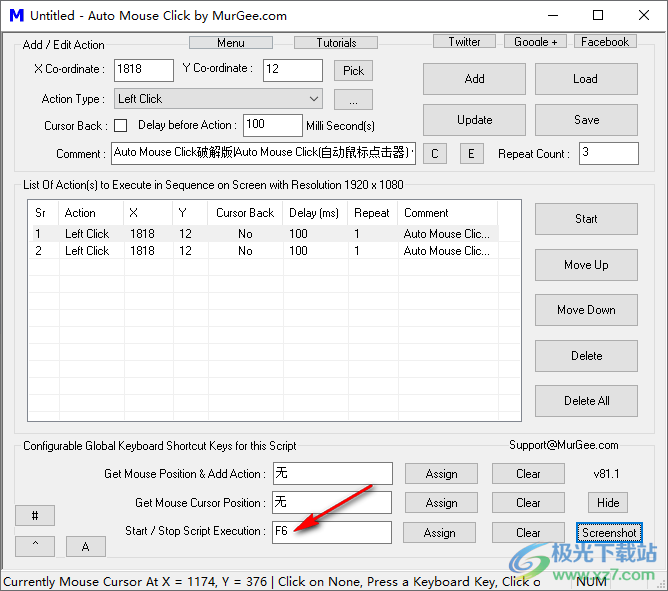
Task: Click Comment cell of row 2
Action: click(447, 251)
